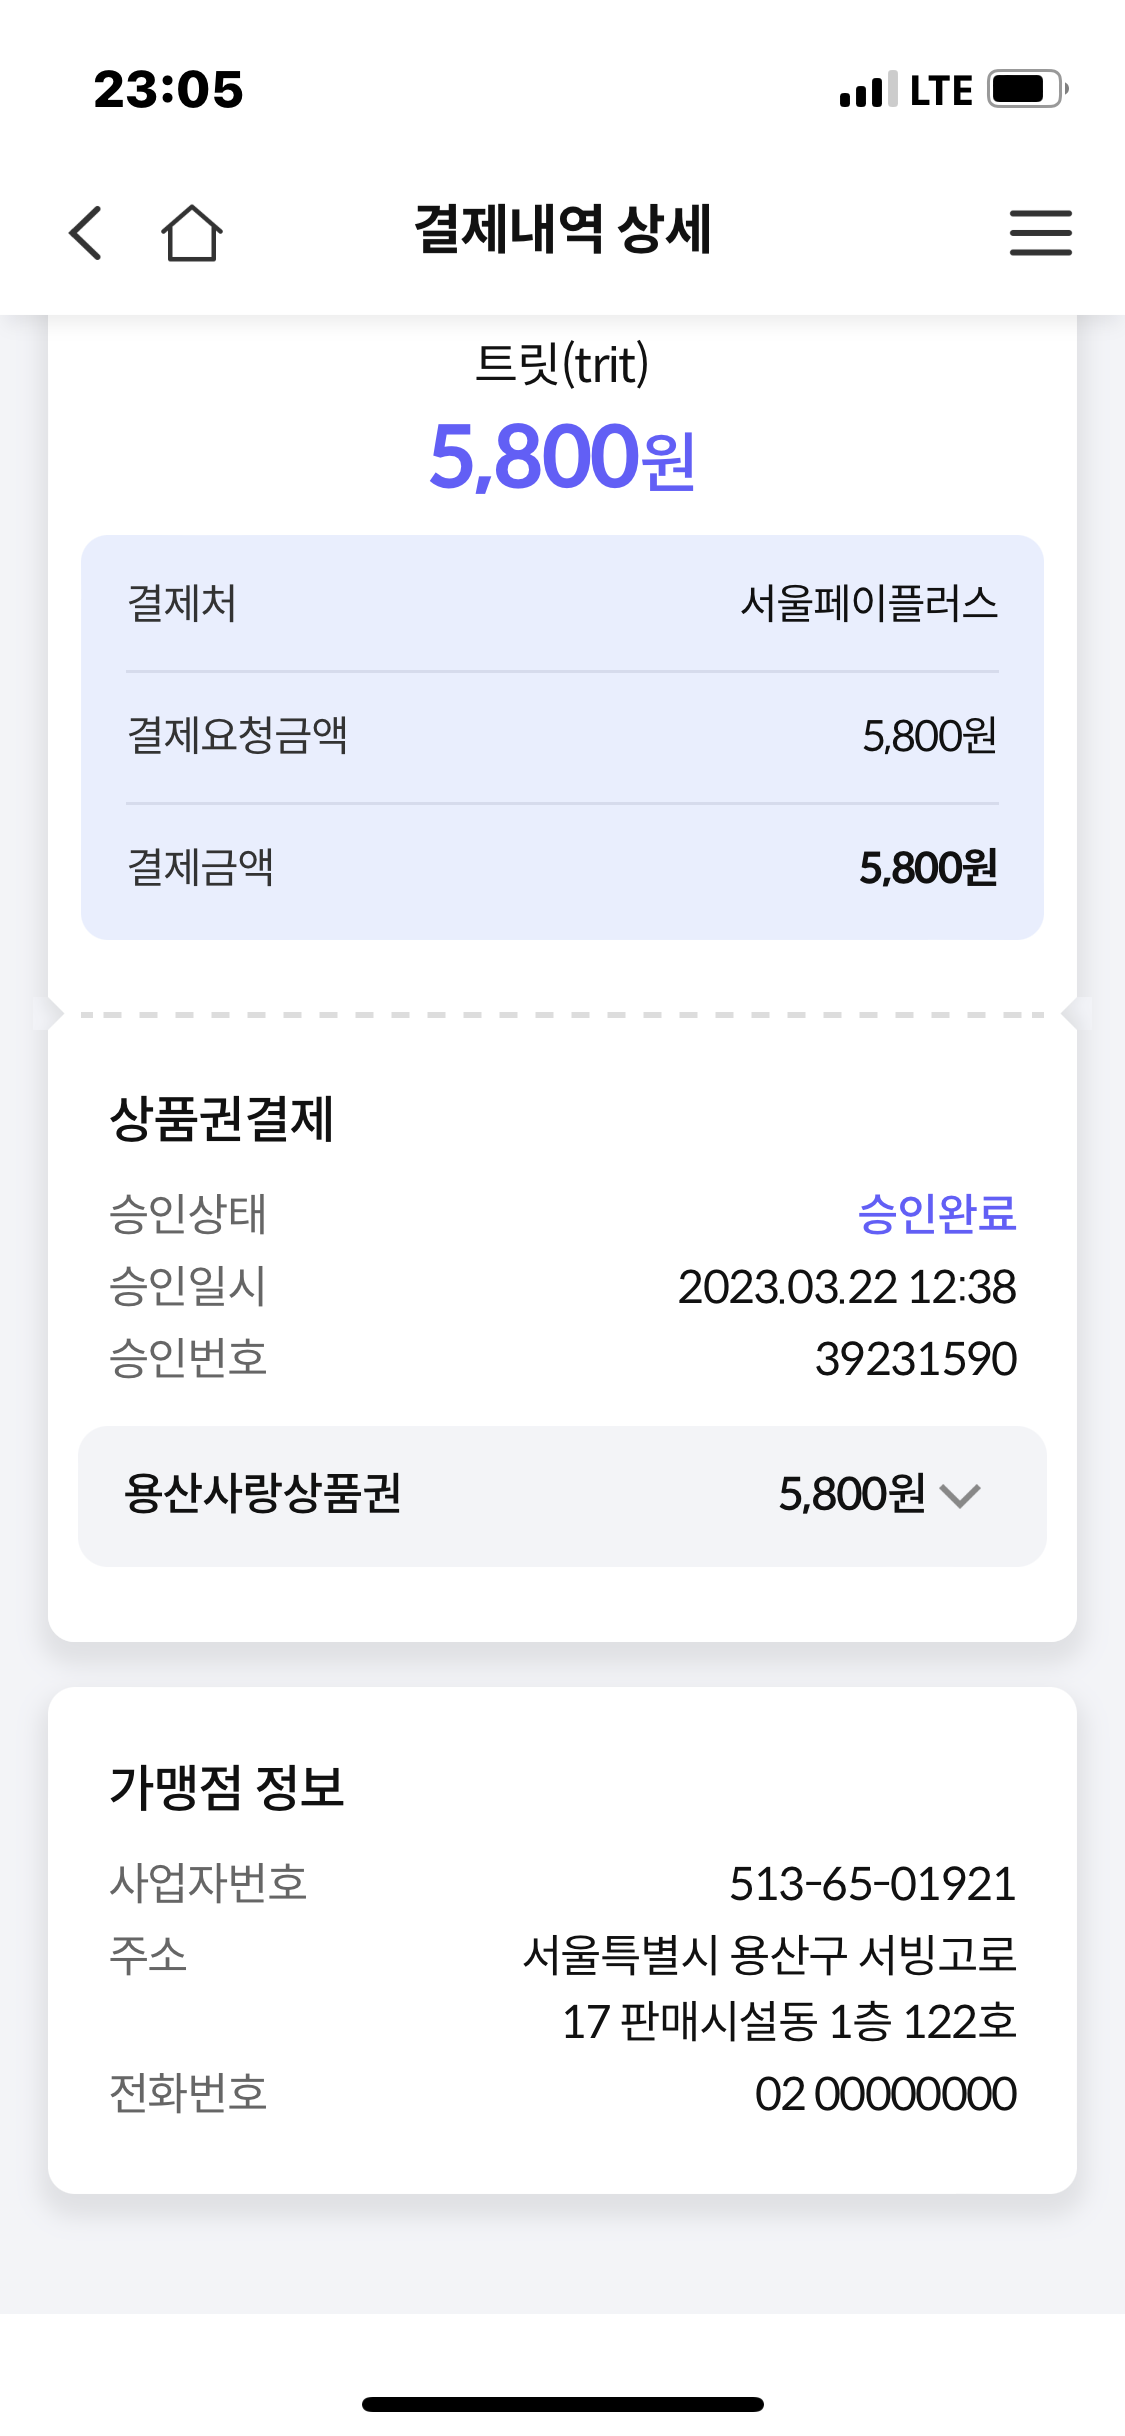1125x2436 pixels.
Task: Expand the 용산사랑상품권 chevron arrow
Action: (x=960, y=1496)
